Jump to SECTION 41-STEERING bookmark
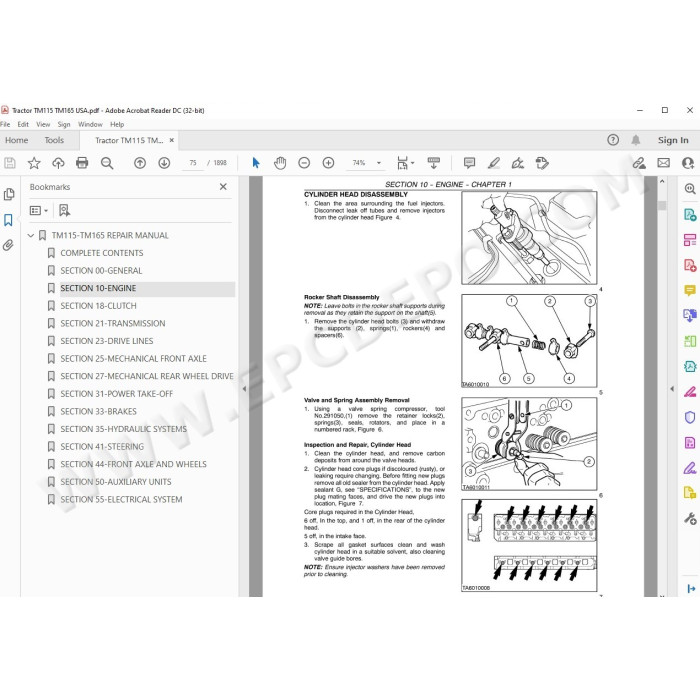 [102, 446]
